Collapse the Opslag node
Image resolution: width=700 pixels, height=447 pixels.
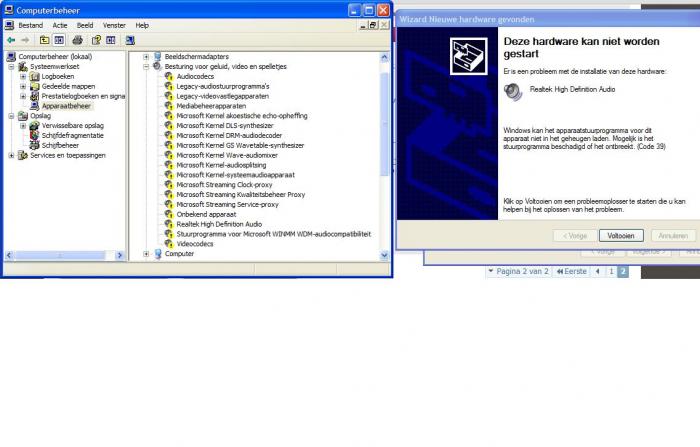coord(11,116)
